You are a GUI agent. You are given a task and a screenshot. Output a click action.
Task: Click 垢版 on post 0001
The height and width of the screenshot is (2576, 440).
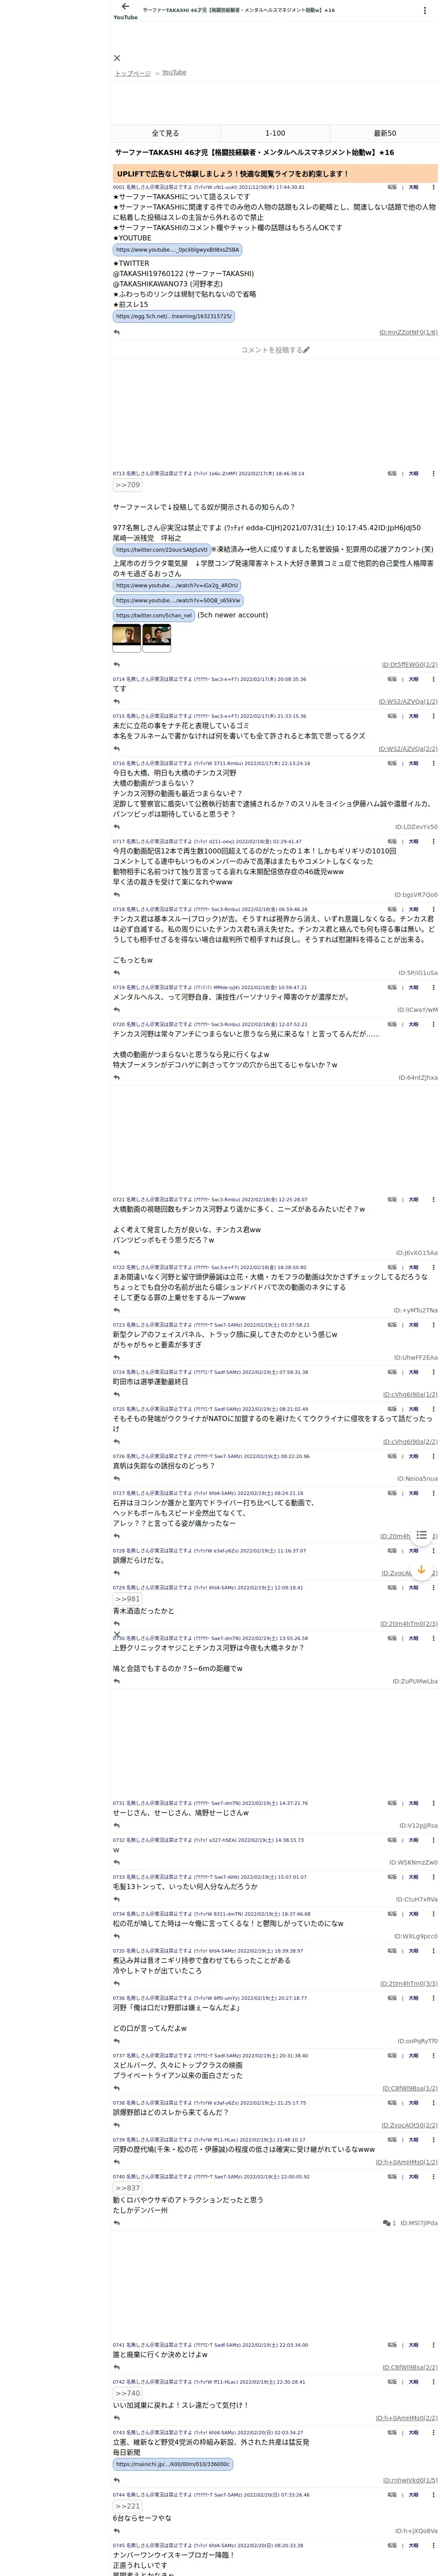coord(392,187)
